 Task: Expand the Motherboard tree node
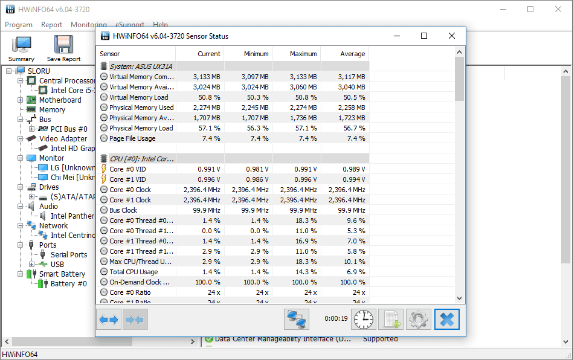(20, 100)
